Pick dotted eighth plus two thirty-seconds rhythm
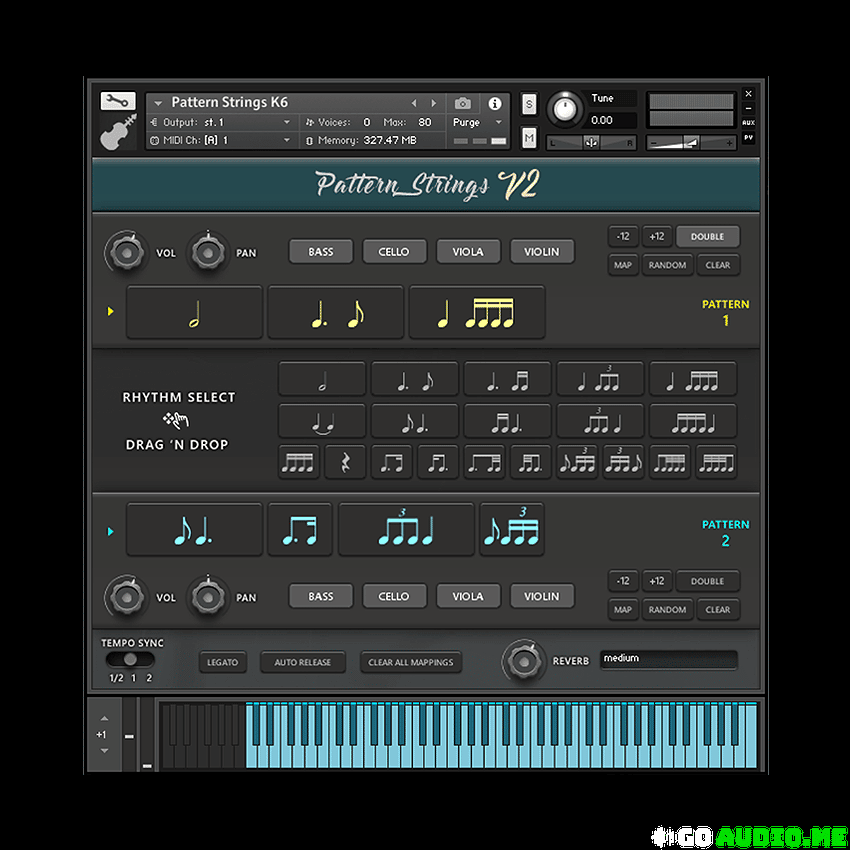The width and height of the screenshot is (850, 850). (x=485, y=462)
